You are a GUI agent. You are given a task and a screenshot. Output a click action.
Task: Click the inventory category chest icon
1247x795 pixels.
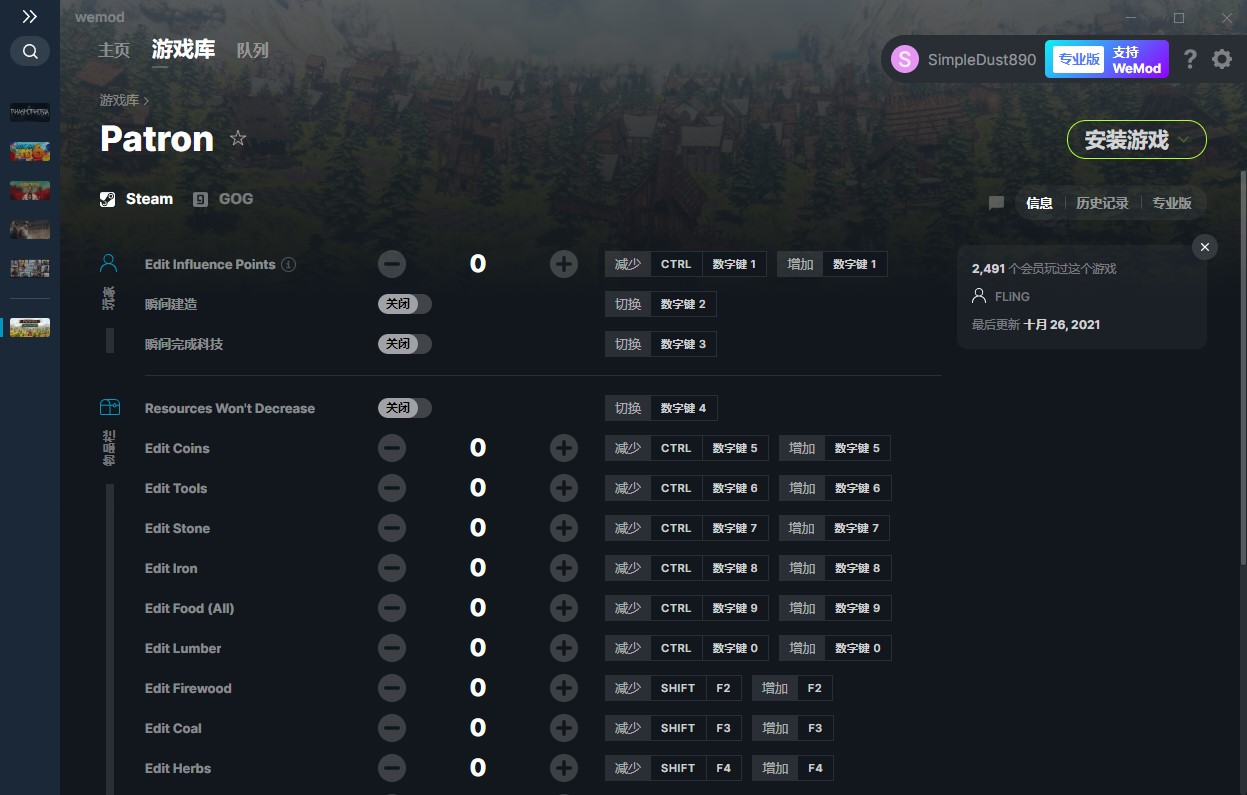pos(109,408)
